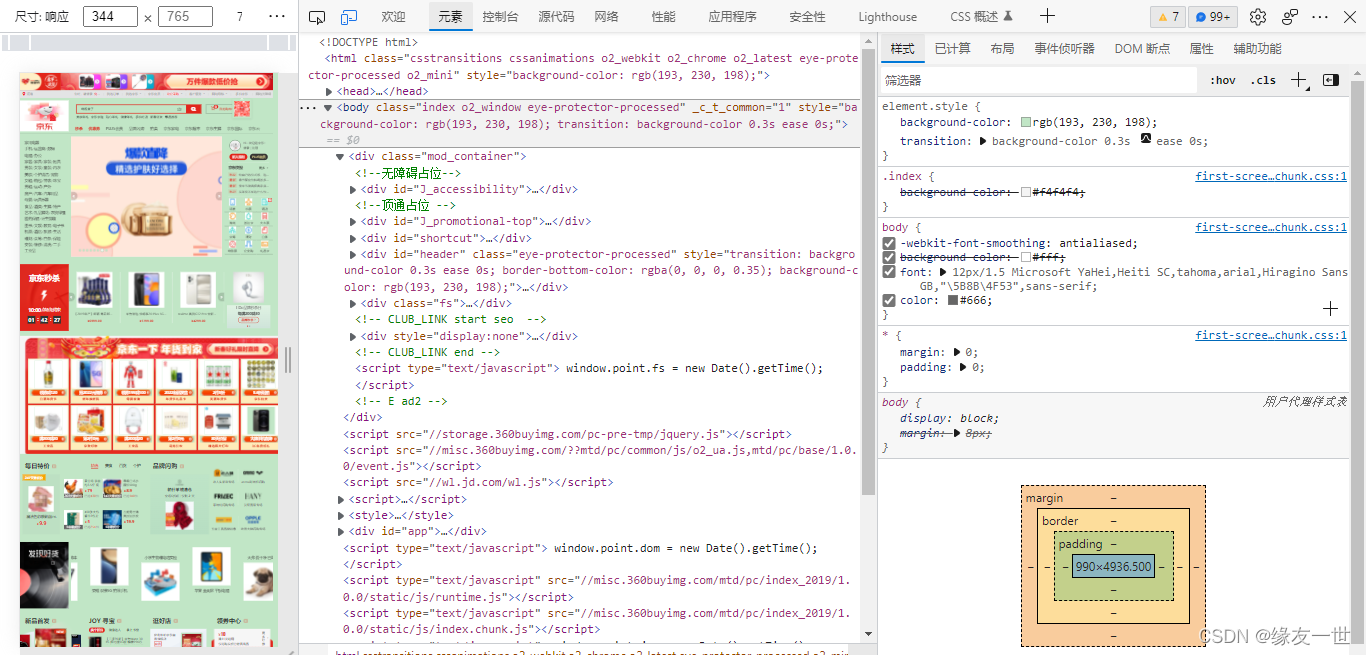
Task: Activate the inspect element picker icon
Action: (317, 17)
